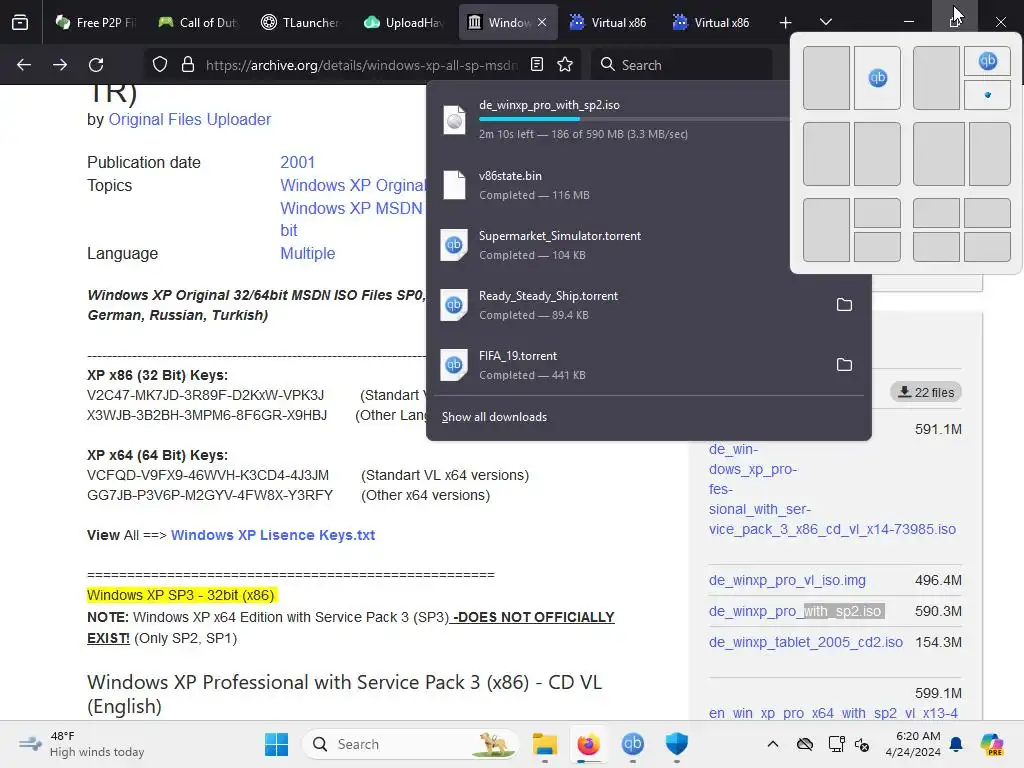Switch to the UploadHaven tab

[404, 22]
